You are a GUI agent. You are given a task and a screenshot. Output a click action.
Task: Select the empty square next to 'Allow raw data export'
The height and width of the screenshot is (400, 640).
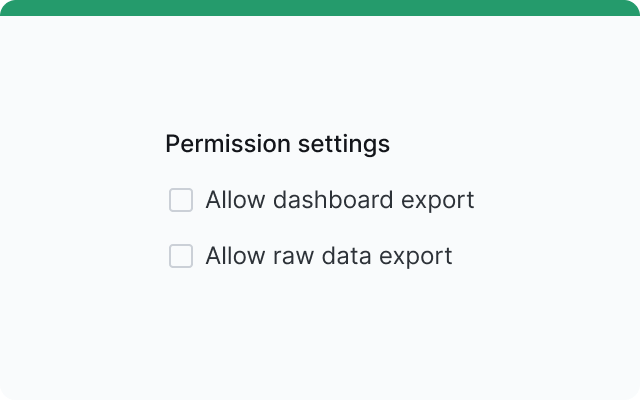coord(181,257)
